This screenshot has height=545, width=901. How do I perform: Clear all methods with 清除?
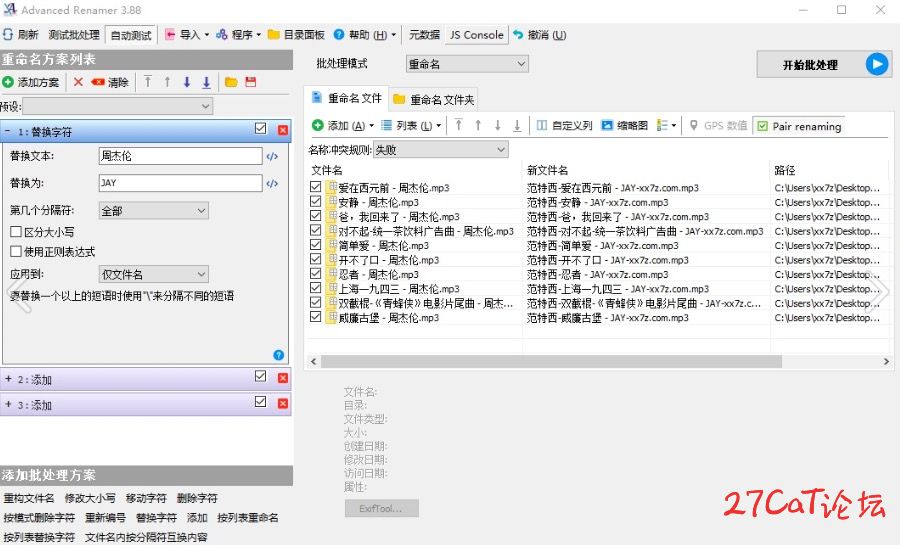(110, 82)
